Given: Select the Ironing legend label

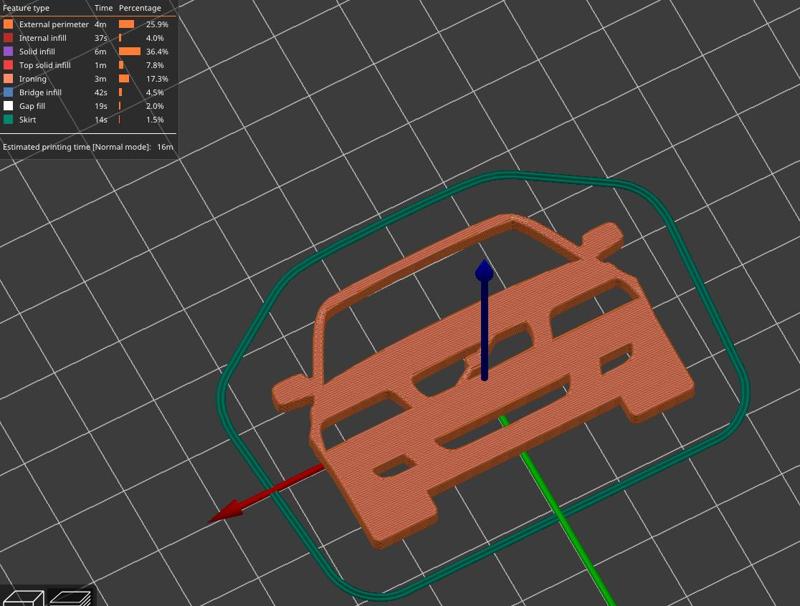Looking at the screenshot, I should click(x=33, y=79).
